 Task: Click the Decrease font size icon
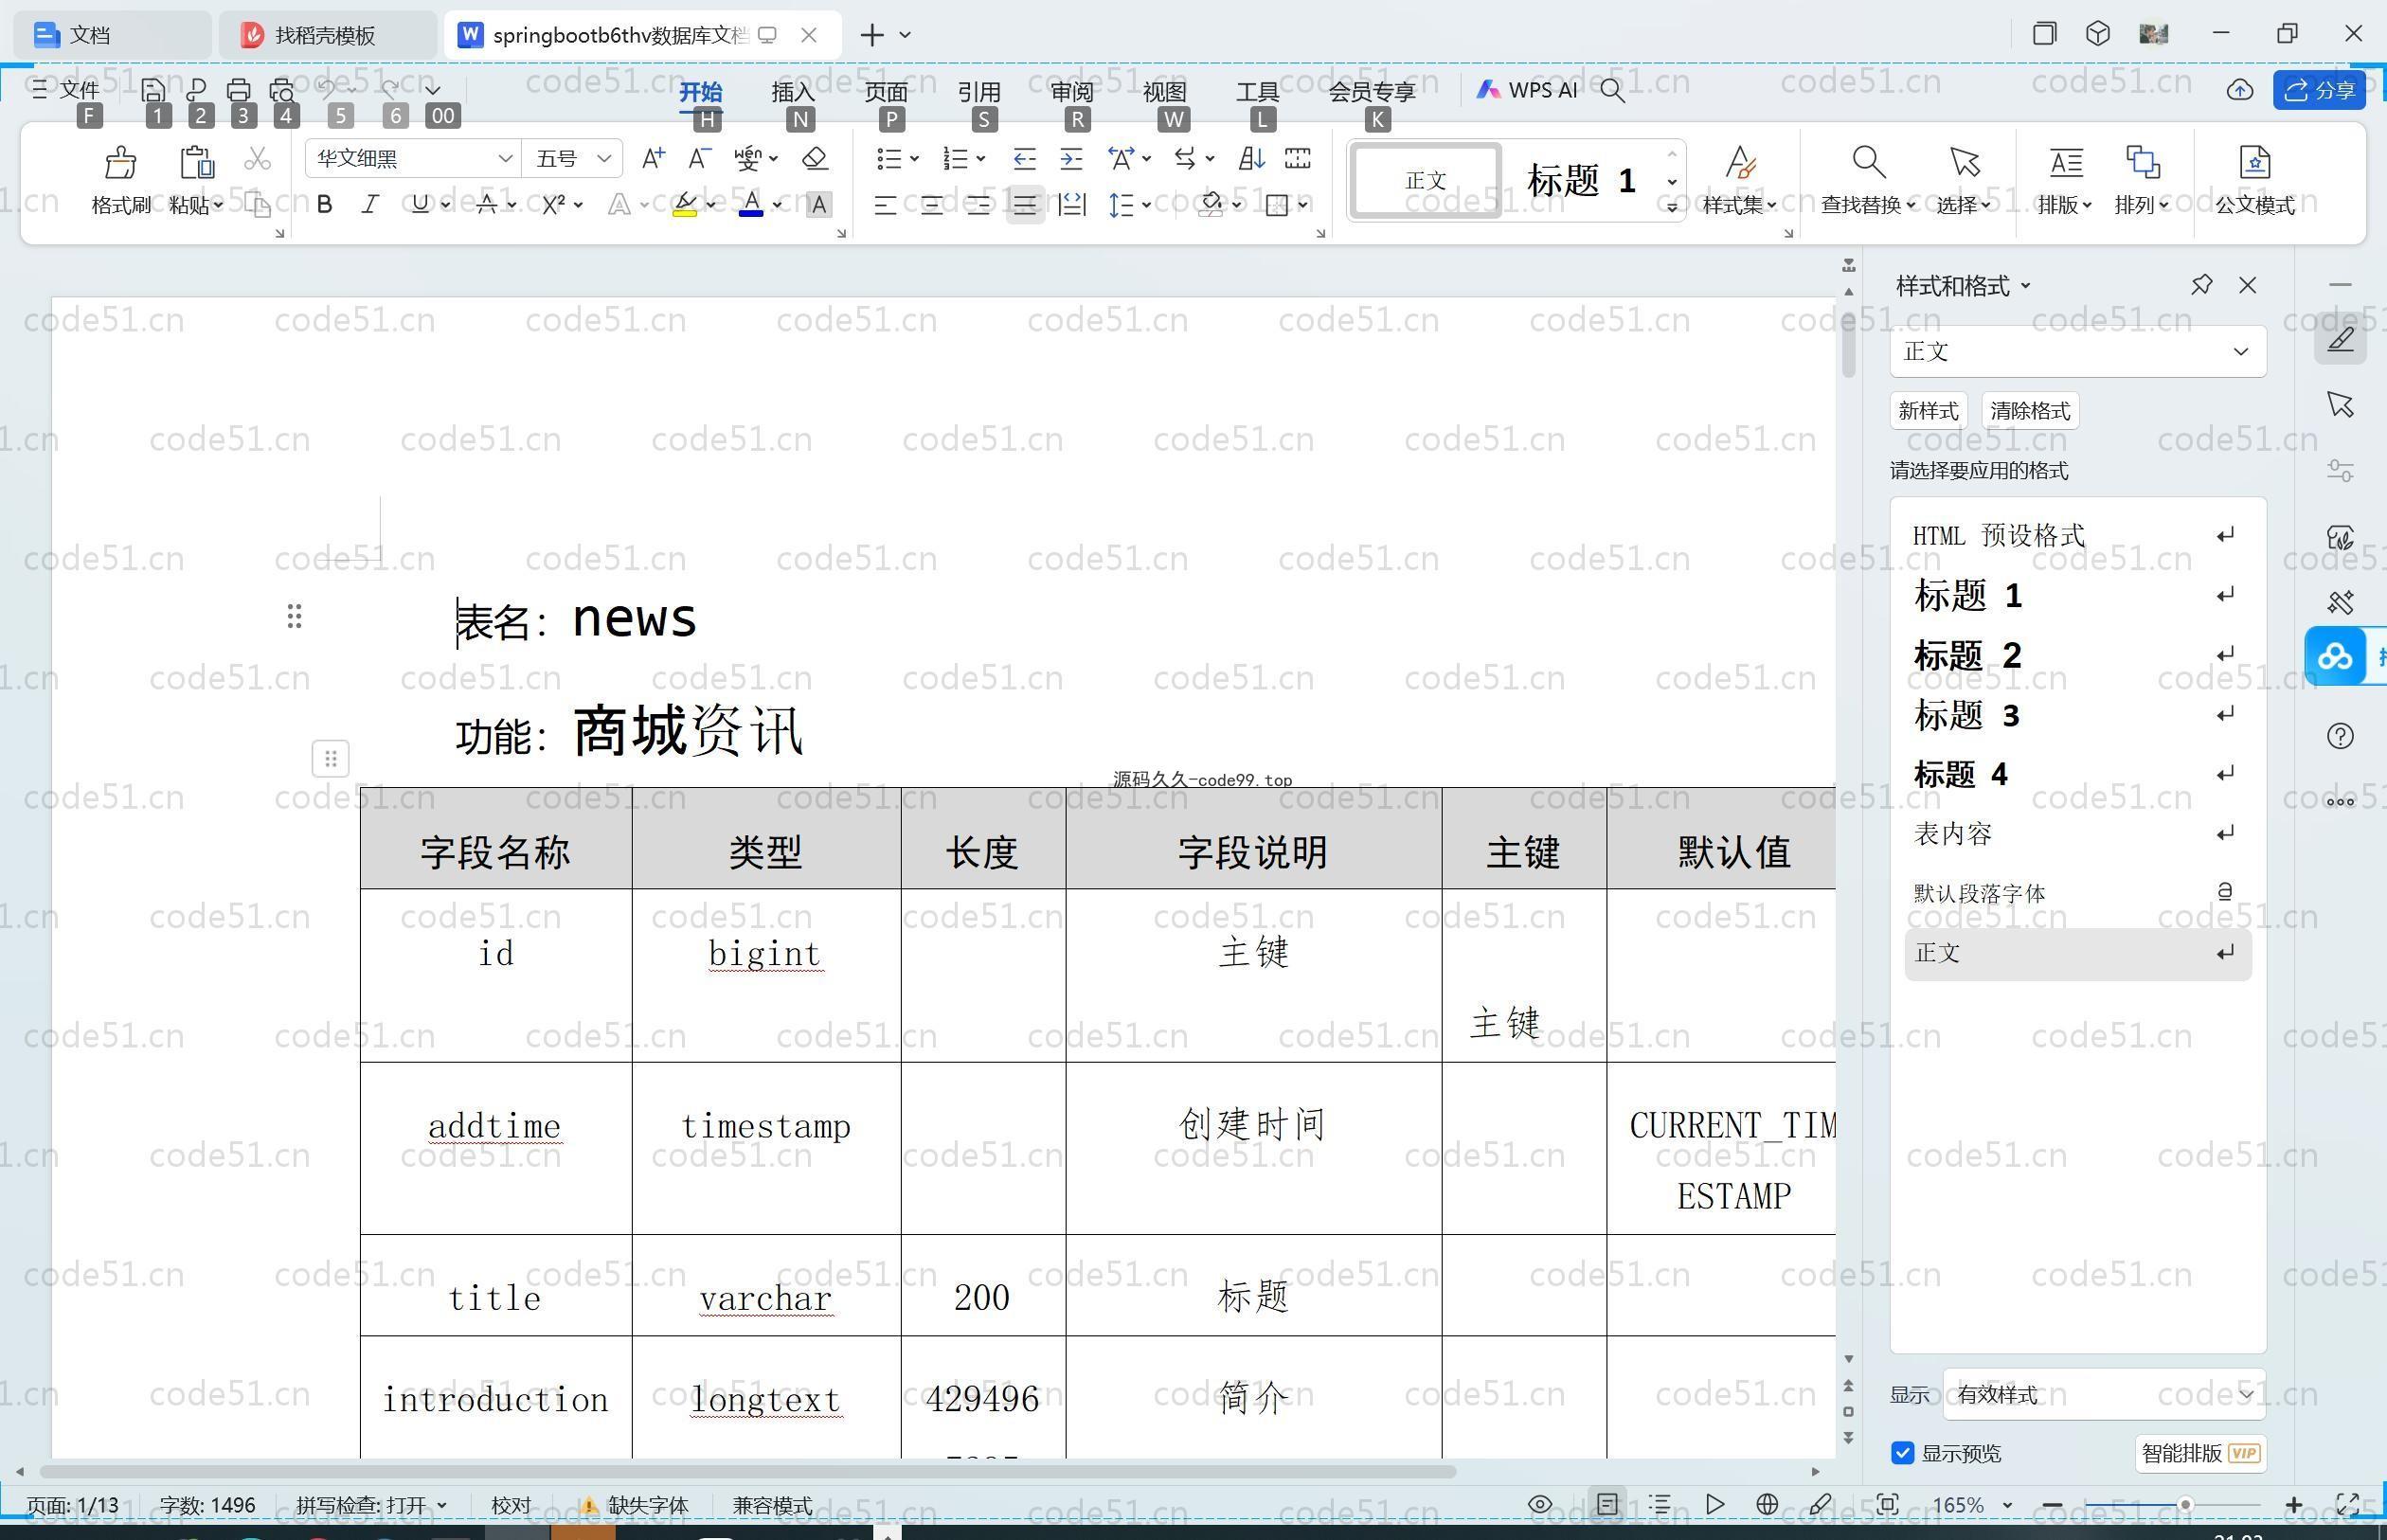(700, 158)
